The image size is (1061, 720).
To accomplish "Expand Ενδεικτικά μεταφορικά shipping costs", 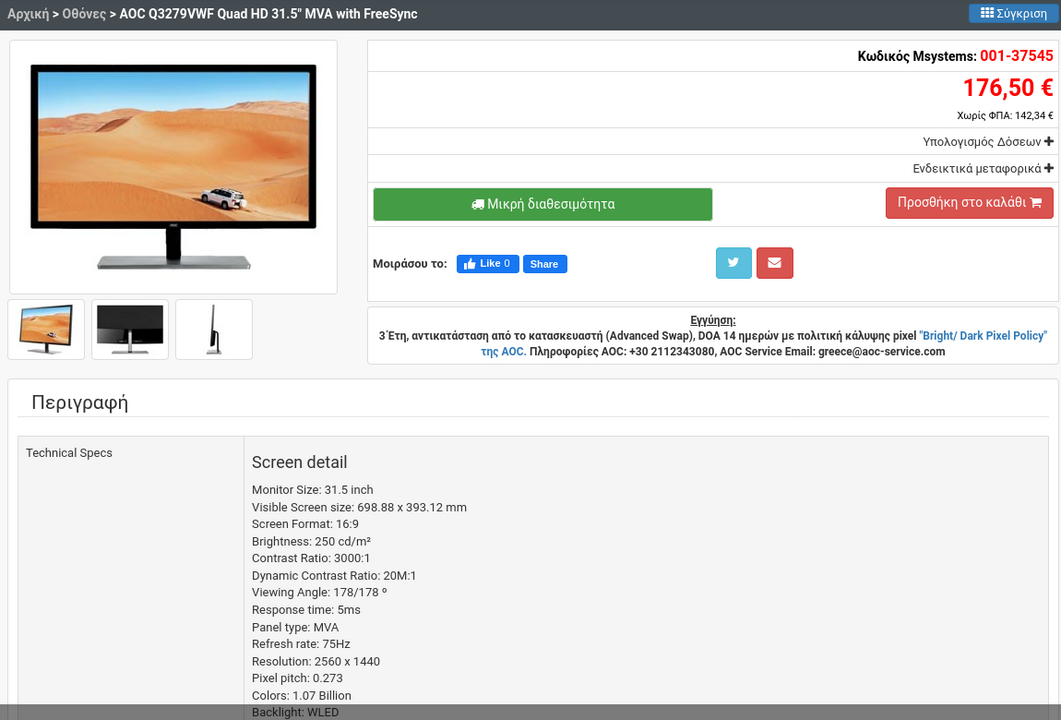I will coord(983,168).
